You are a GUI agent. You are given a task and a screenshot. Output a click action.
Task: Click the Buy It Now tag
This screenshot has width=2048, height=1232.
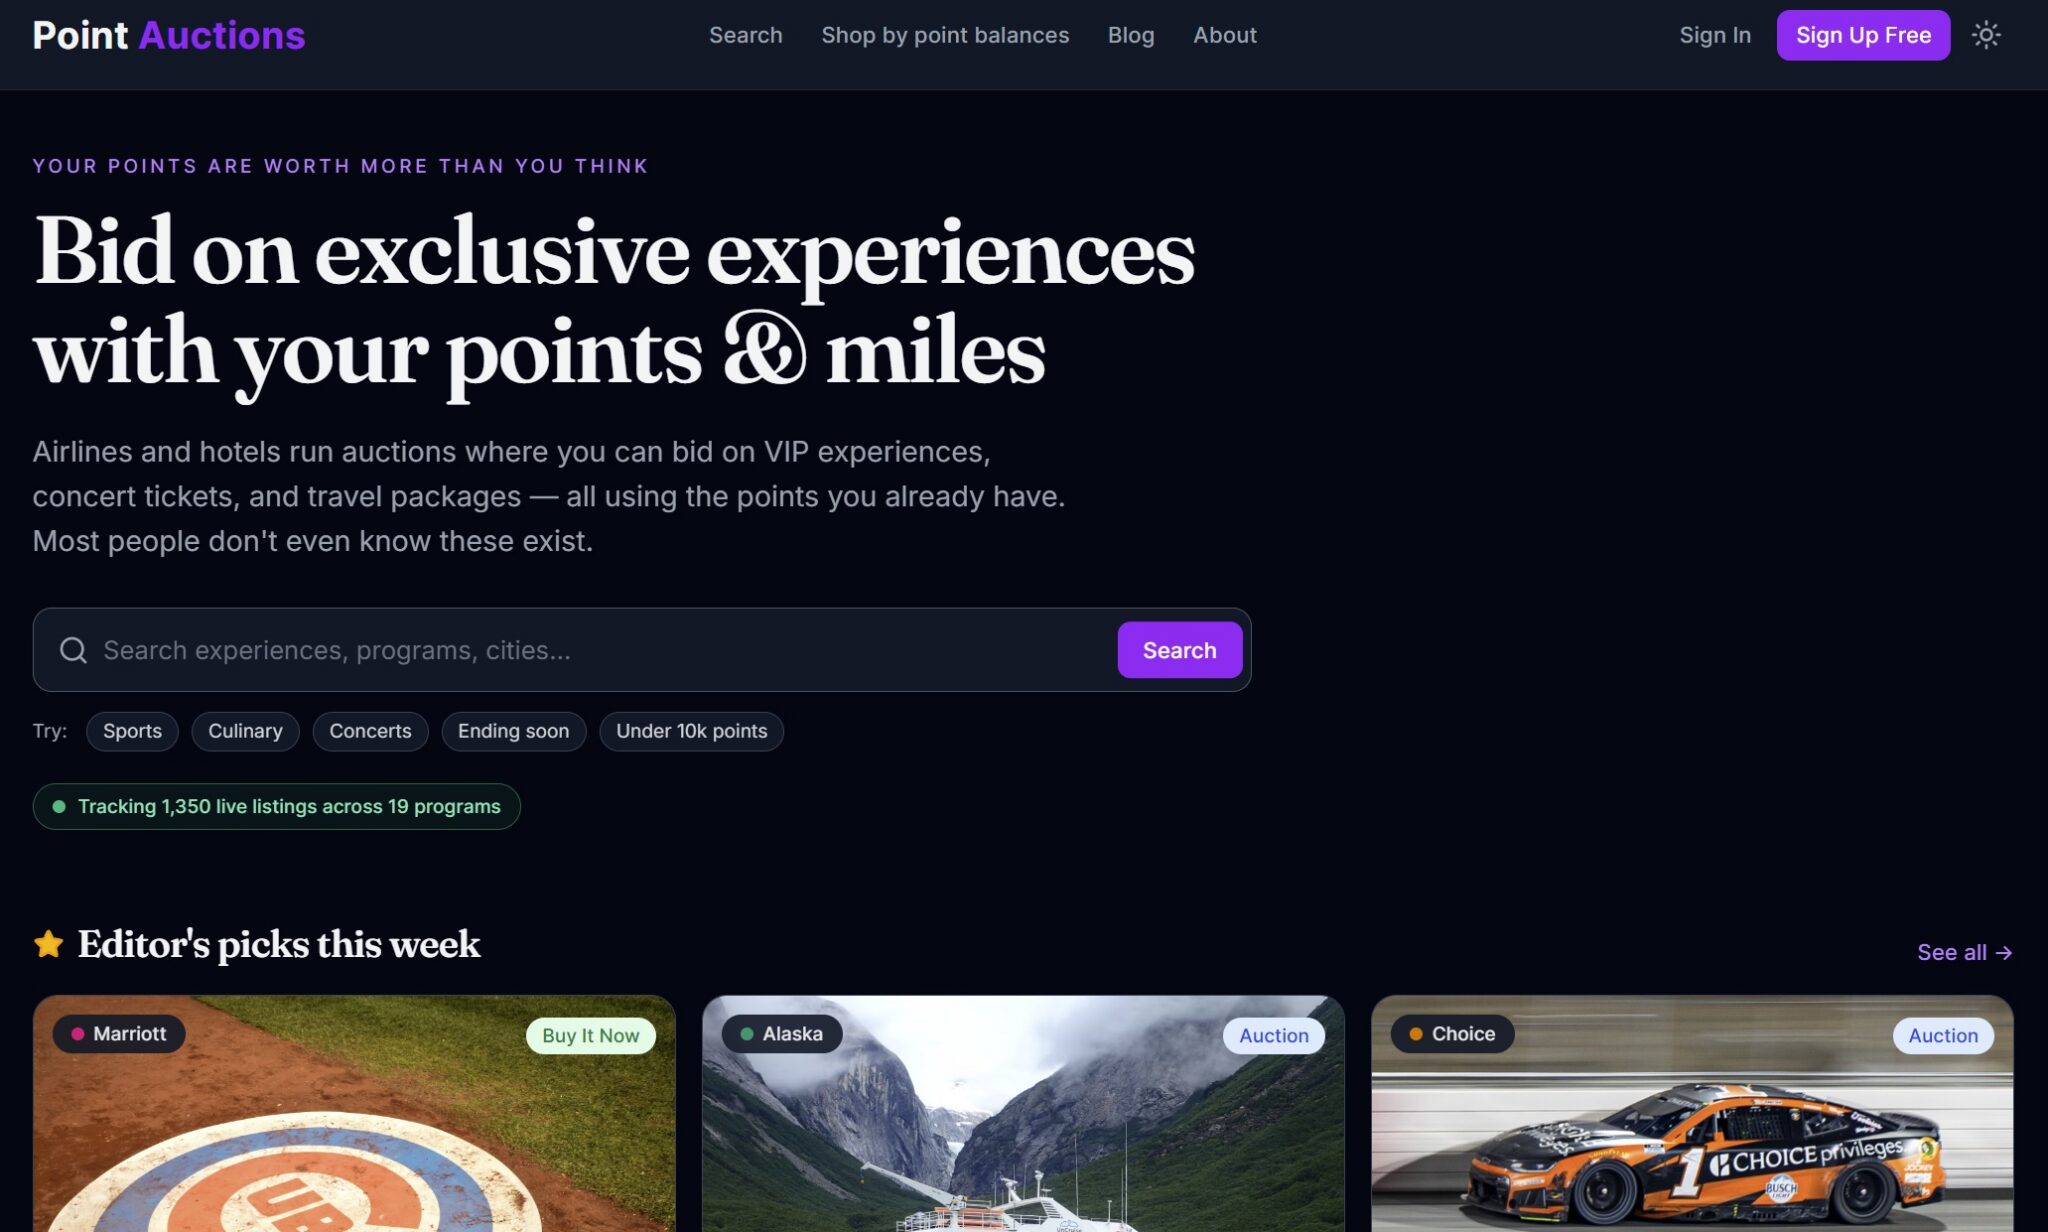591,1036
